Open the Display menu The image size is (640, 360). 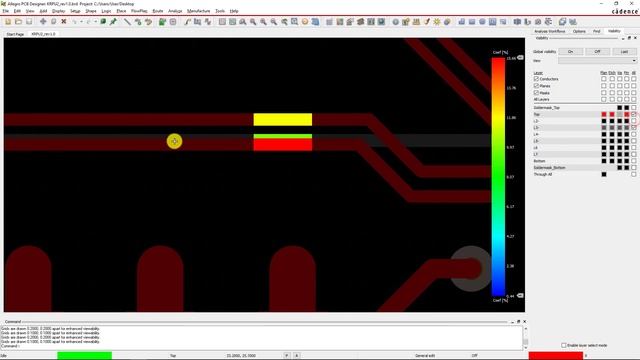58,11
